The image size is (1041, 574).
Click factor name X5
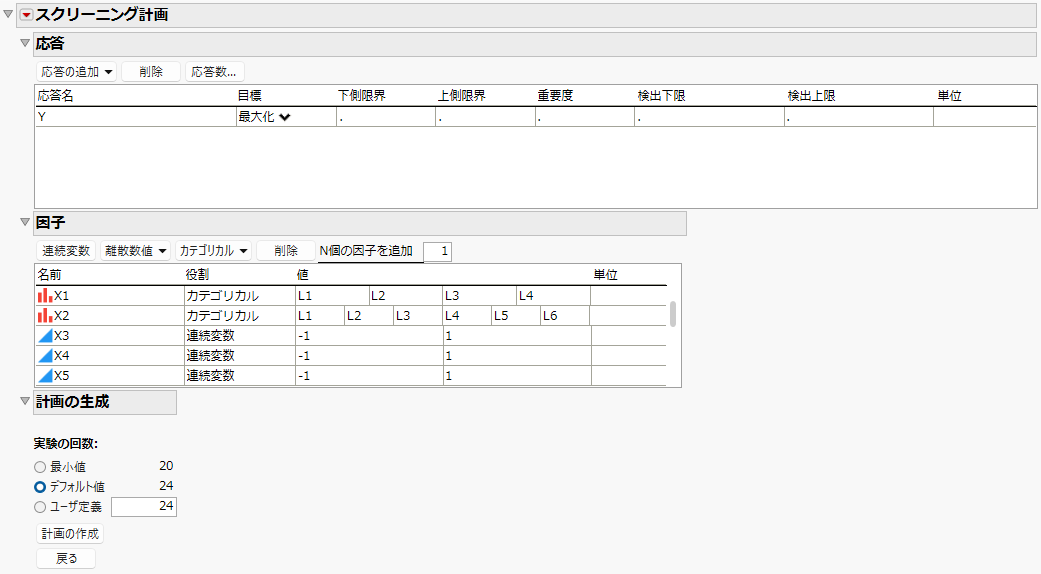[x=61, y=376]
